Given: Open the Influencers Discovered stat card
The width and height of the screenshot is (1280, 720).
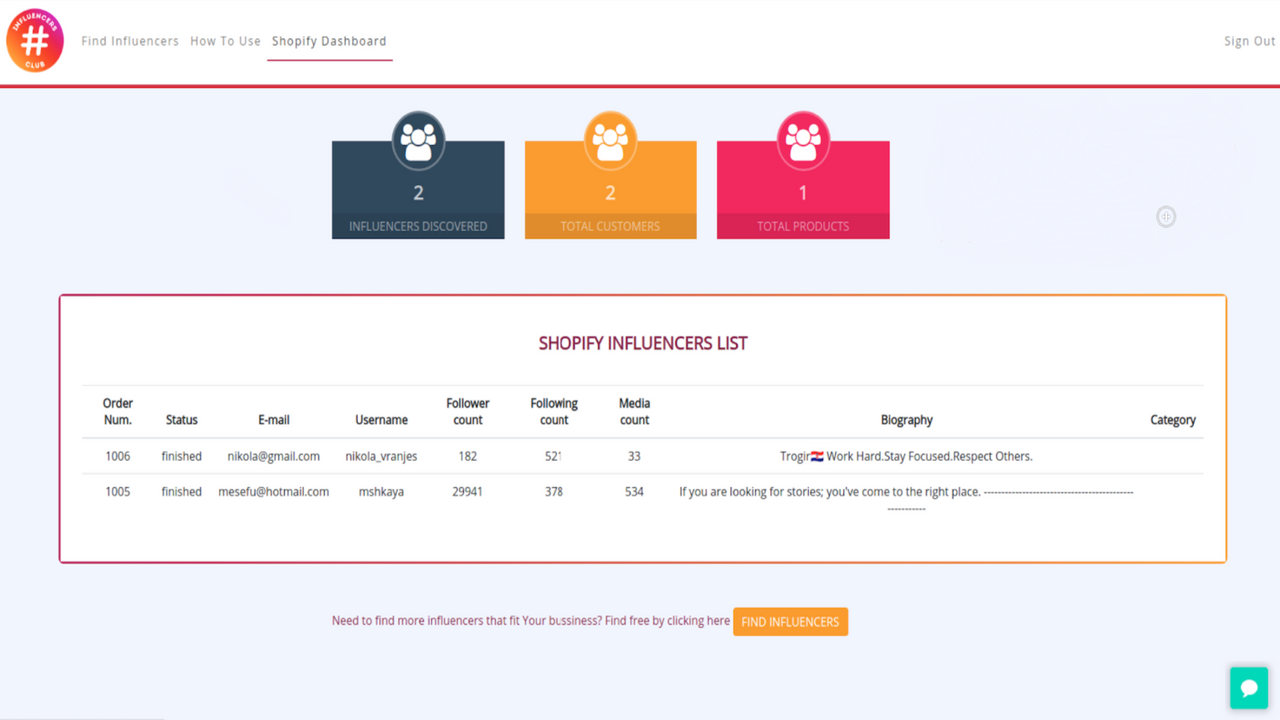Looking at the screenshot, I should click(418, 190).
